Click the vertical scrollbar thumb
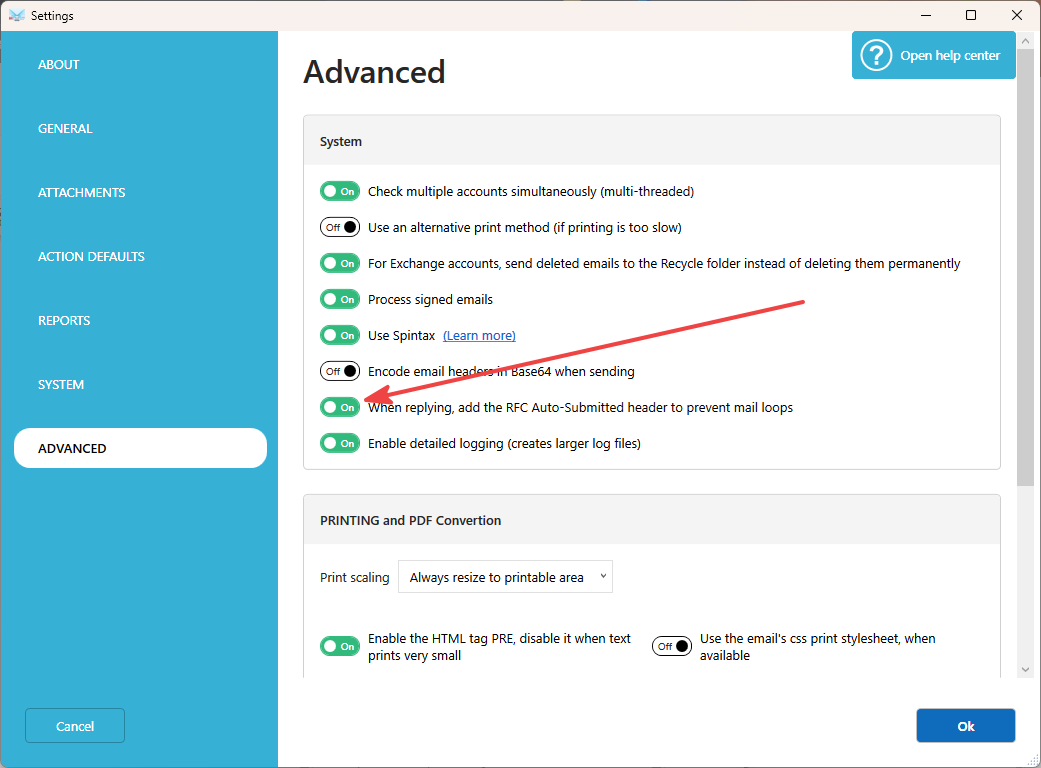This screenshot has width=1041, height=768. pyautogui.click(x=1025, y=268)
